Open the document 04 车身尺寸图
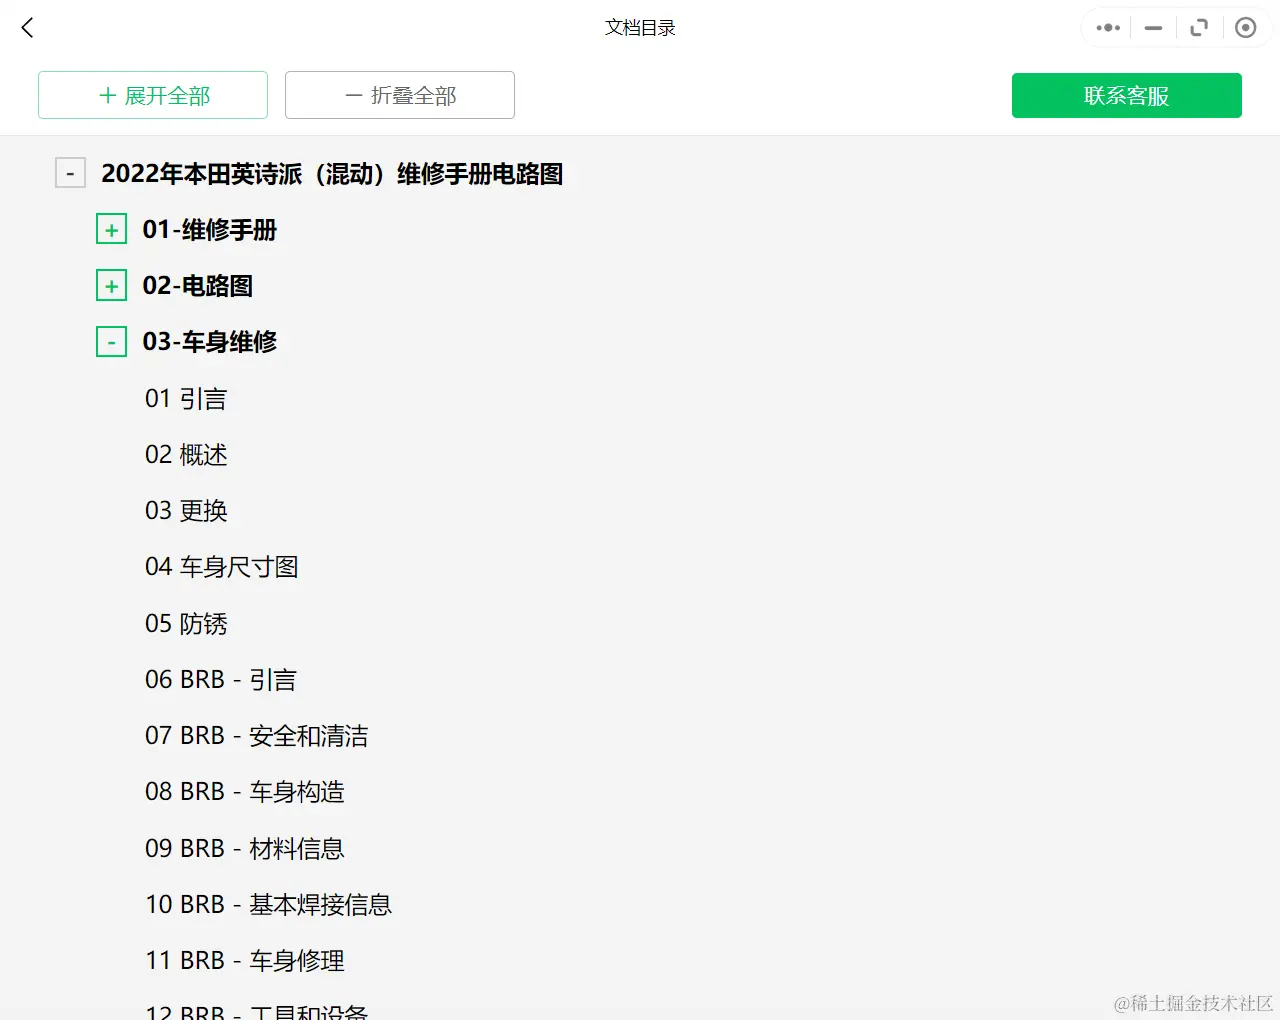 222,567
